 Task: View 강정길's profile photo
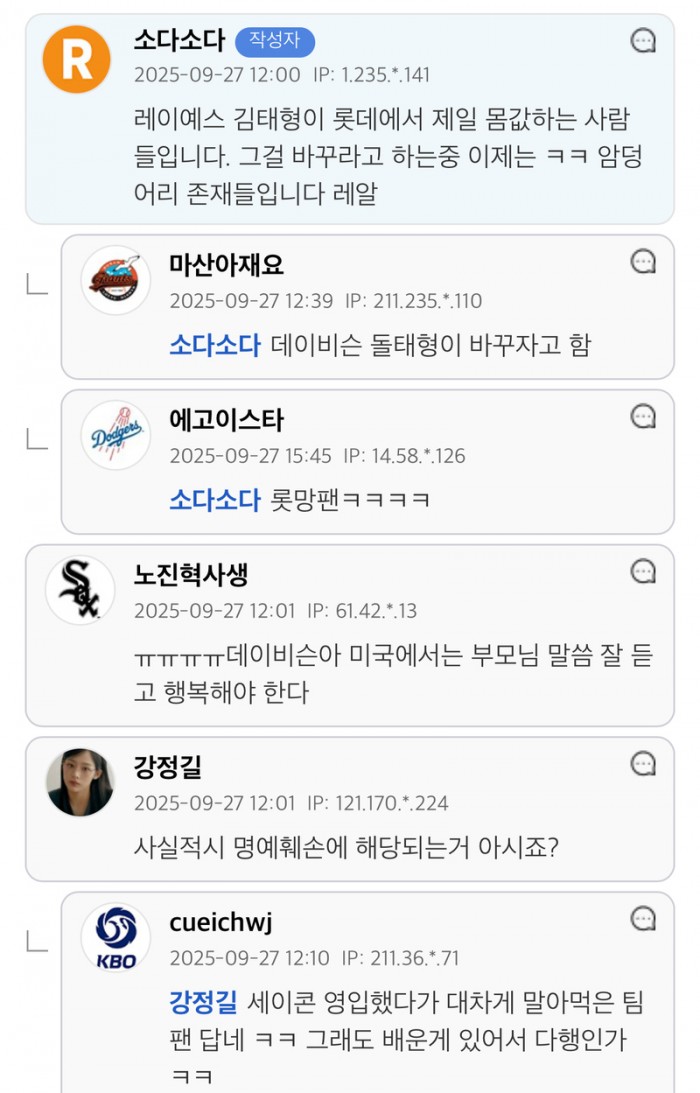pyautogui.click(x=80, y=783)
